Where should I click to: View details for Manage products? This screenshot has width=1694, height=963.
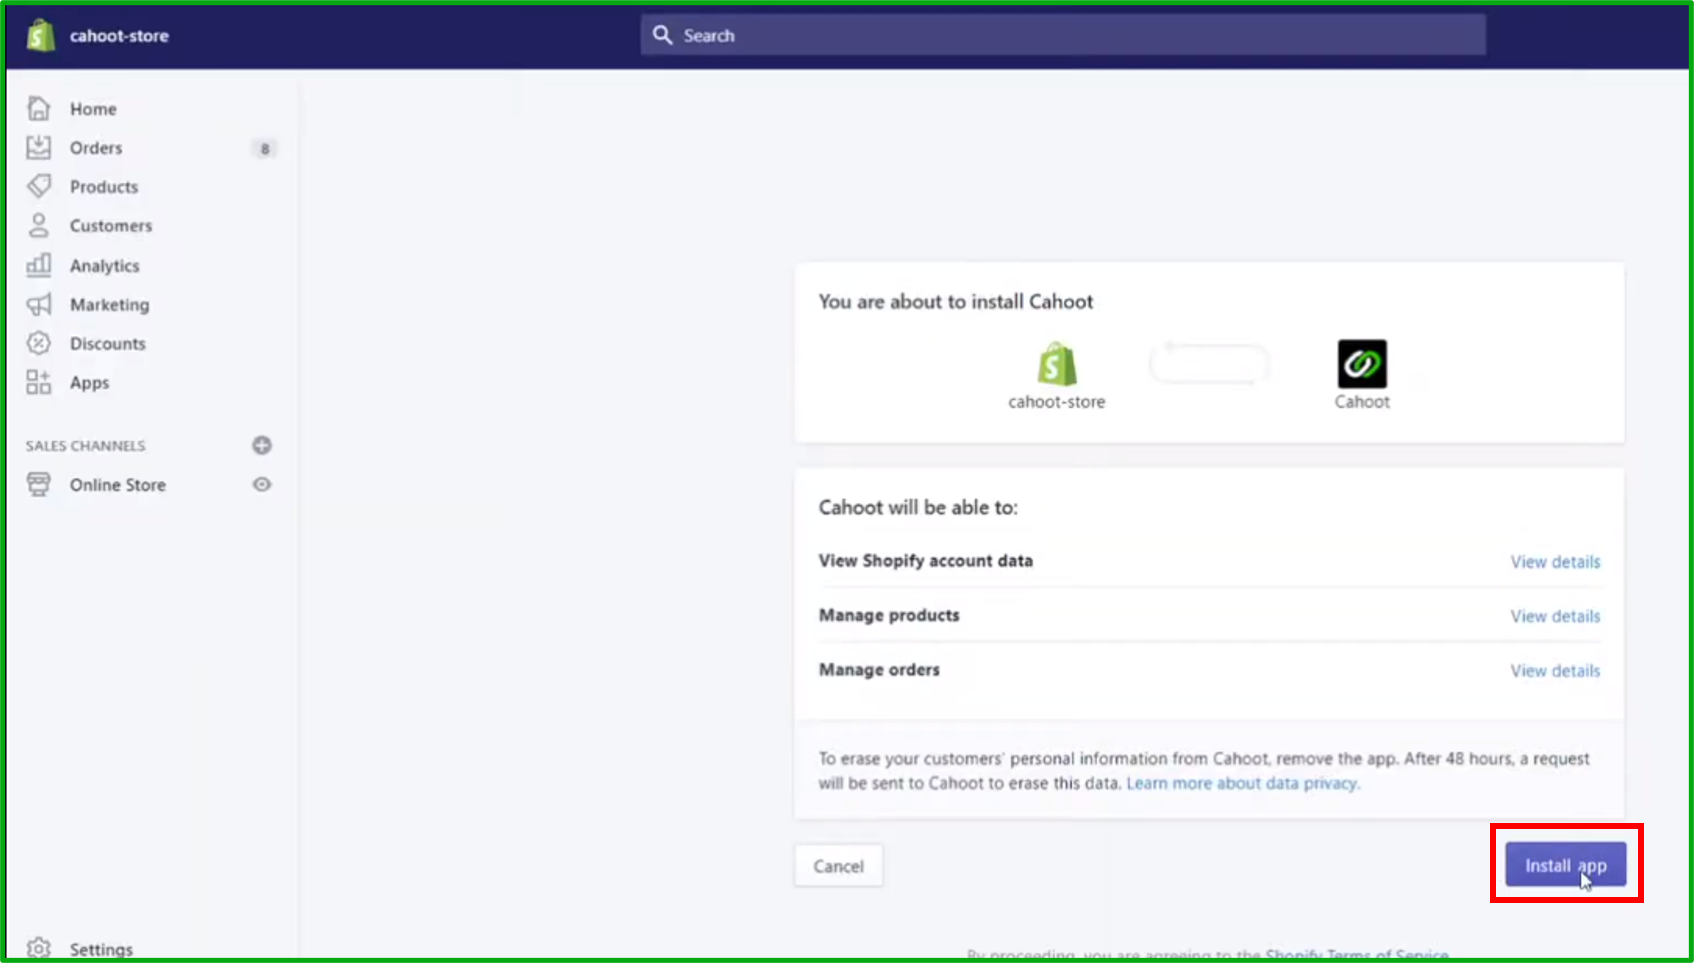tap(1555, 616)
